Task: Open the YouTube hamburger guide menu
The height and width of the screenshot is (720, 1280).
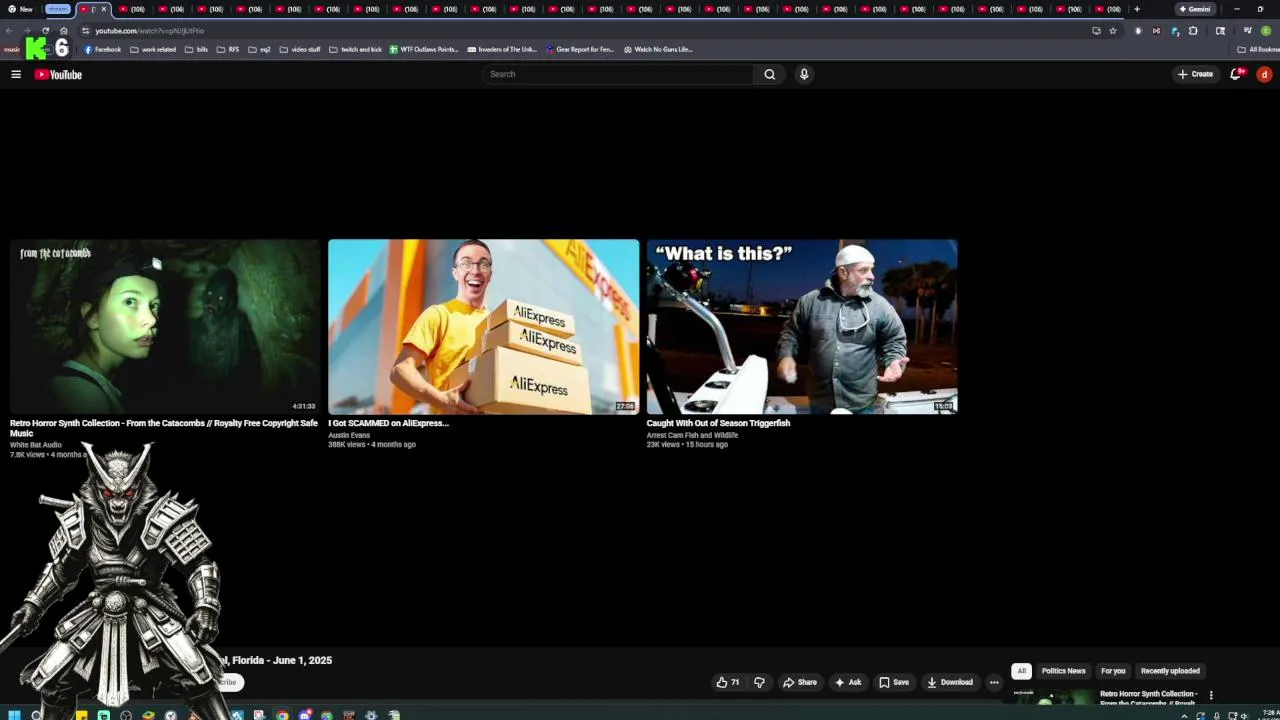Action: tap(16, 74)
